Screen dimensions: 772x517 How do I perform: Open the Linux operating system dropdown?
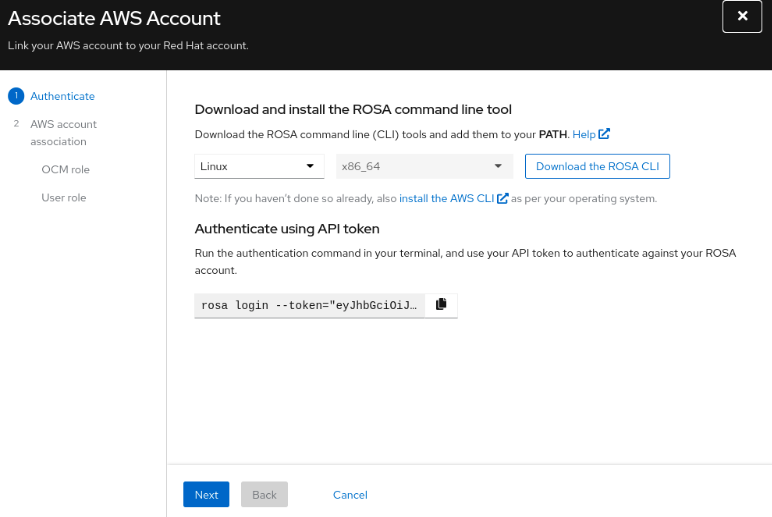(259, 166)
